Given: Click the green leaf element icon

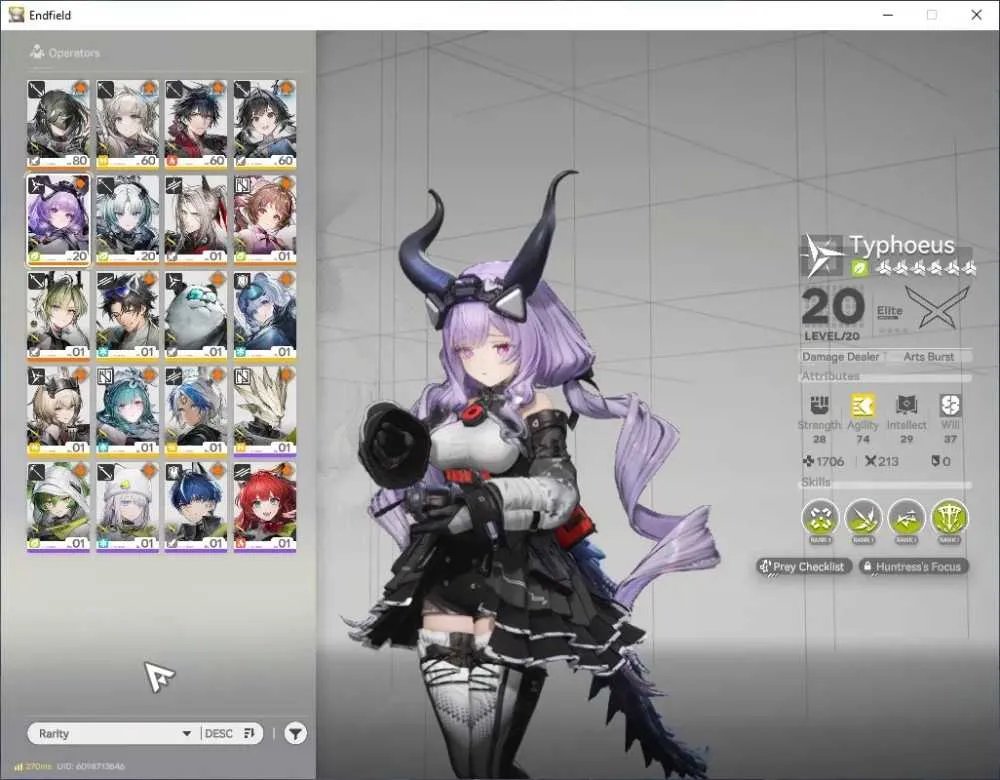Looking at the screenshot, I should click(860, 269).
